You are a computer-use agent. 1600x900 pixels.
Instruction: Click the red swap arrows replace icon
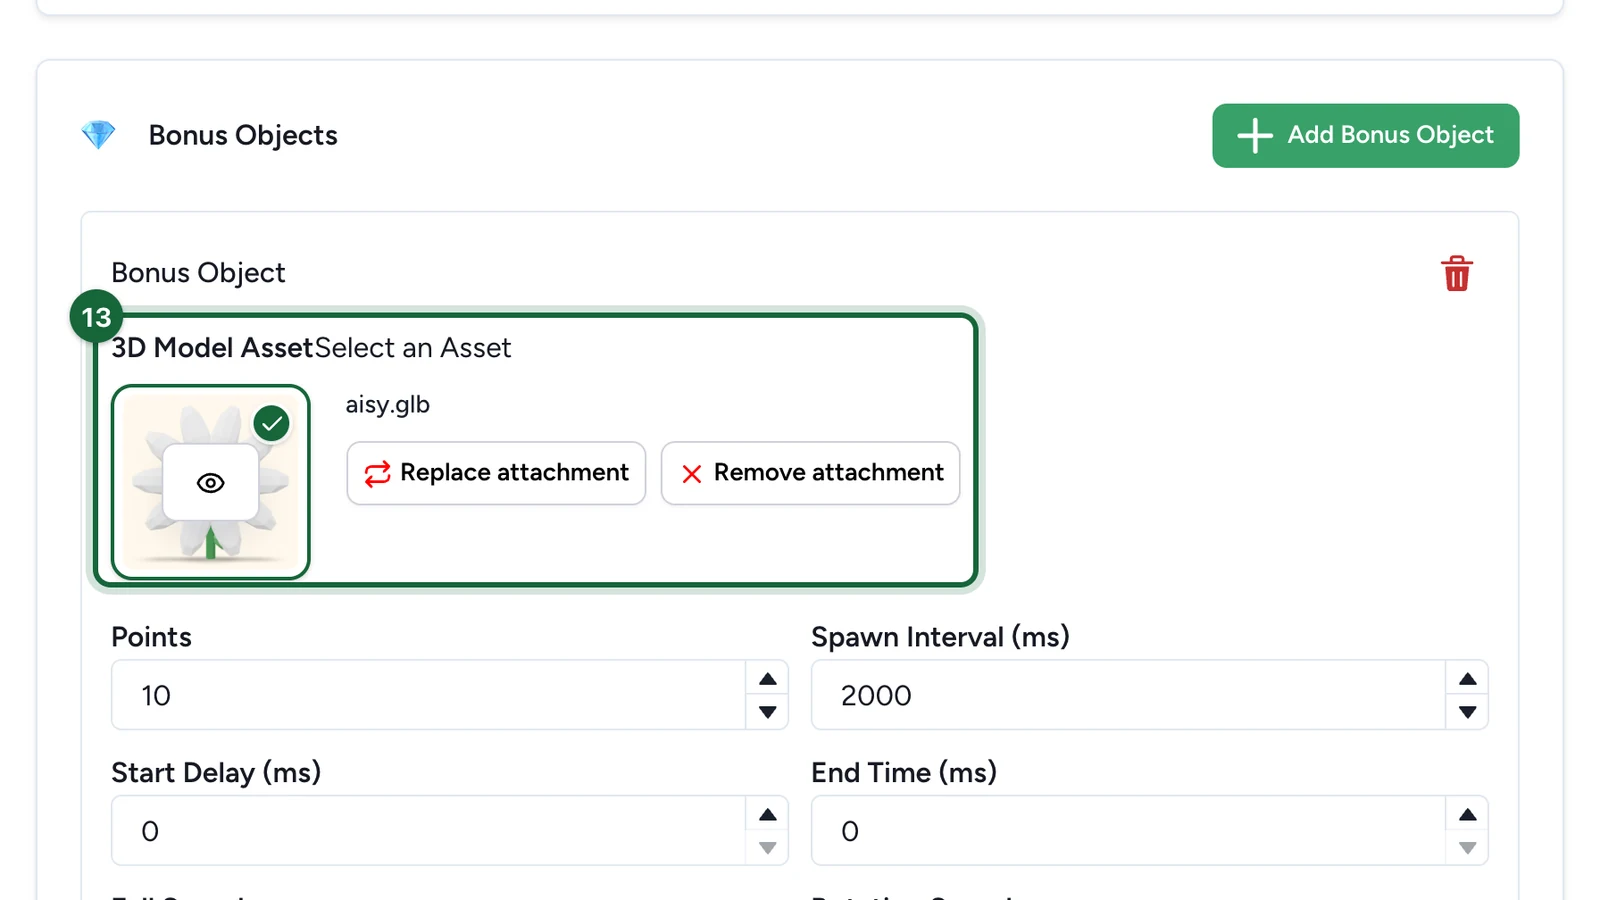tap(377, 473)
